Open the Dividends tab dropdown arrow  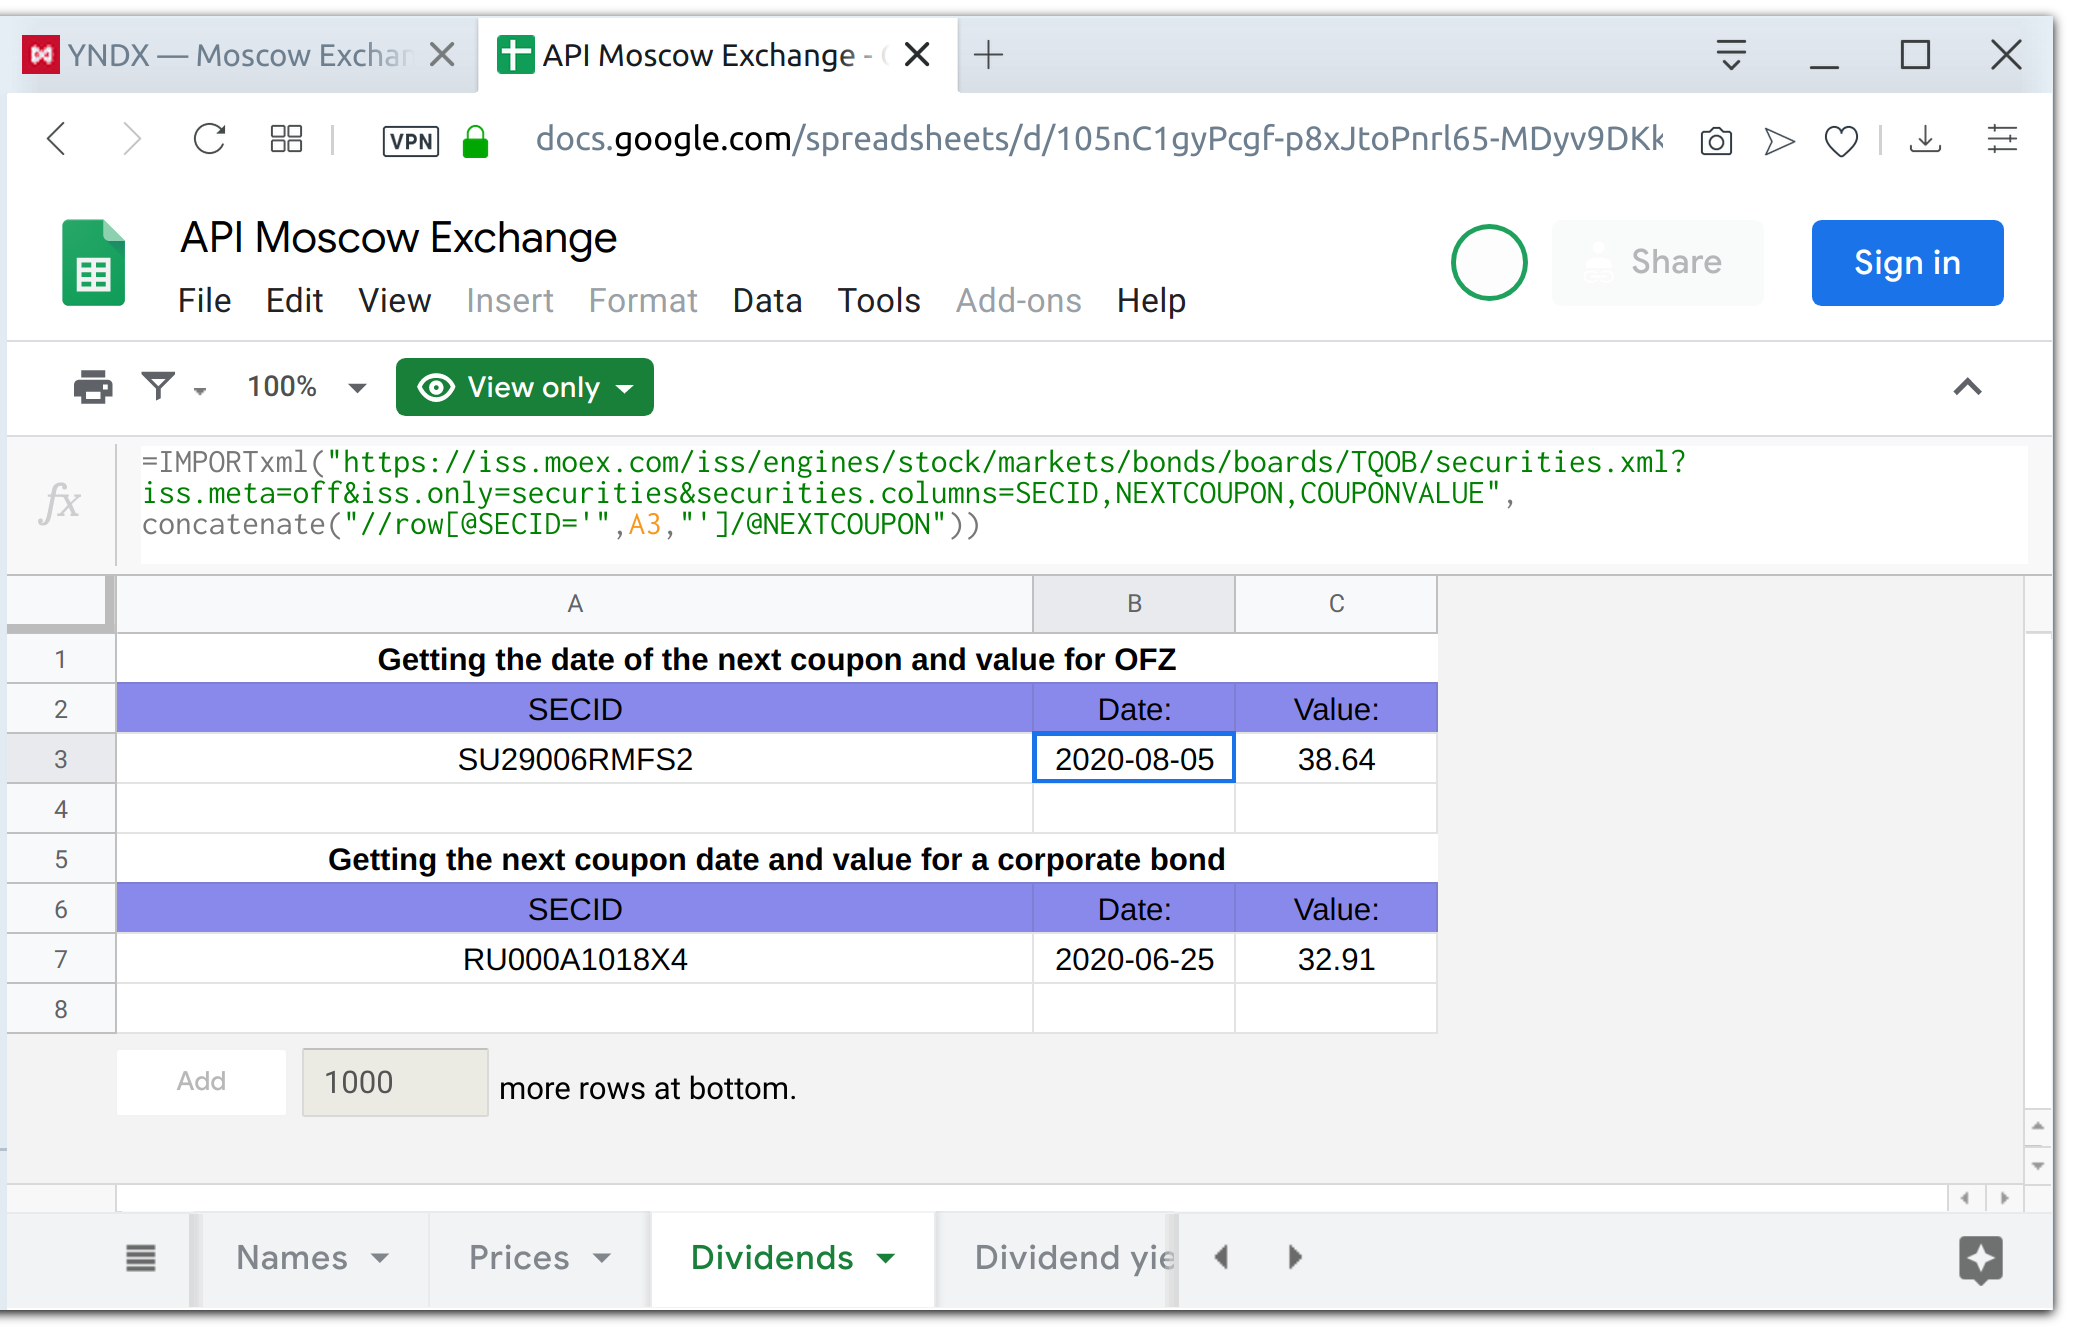886,1258
